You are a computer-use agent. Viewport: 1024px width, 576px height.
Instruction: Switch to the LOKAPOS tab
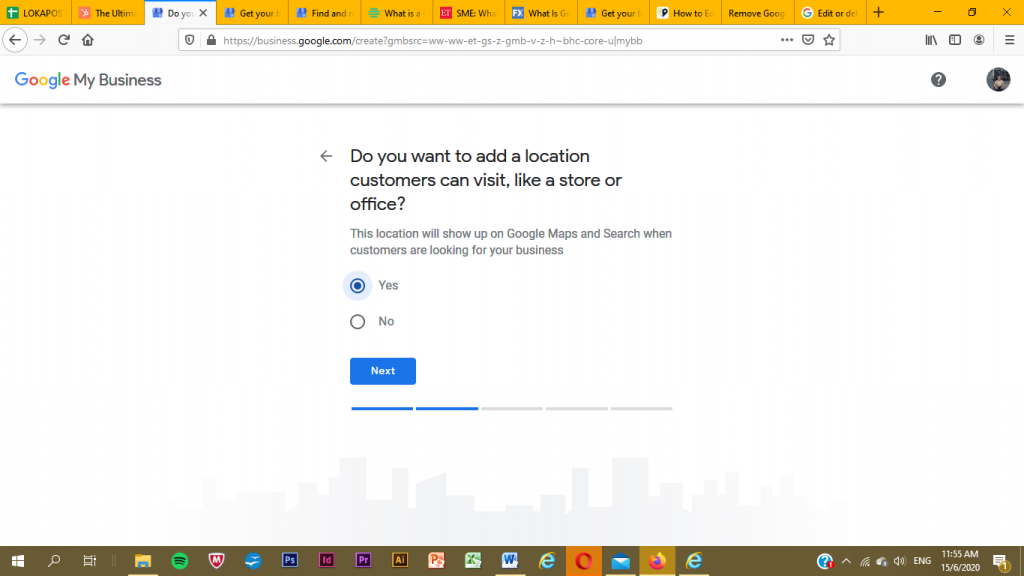36,13
